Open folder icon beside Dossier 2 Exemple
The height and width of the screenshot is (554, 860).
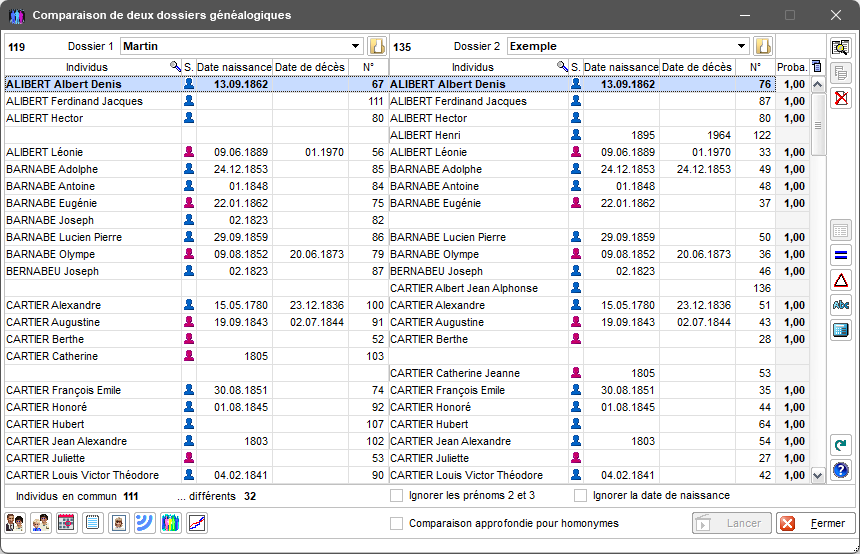pyautogui.click(x=763, y=46)
